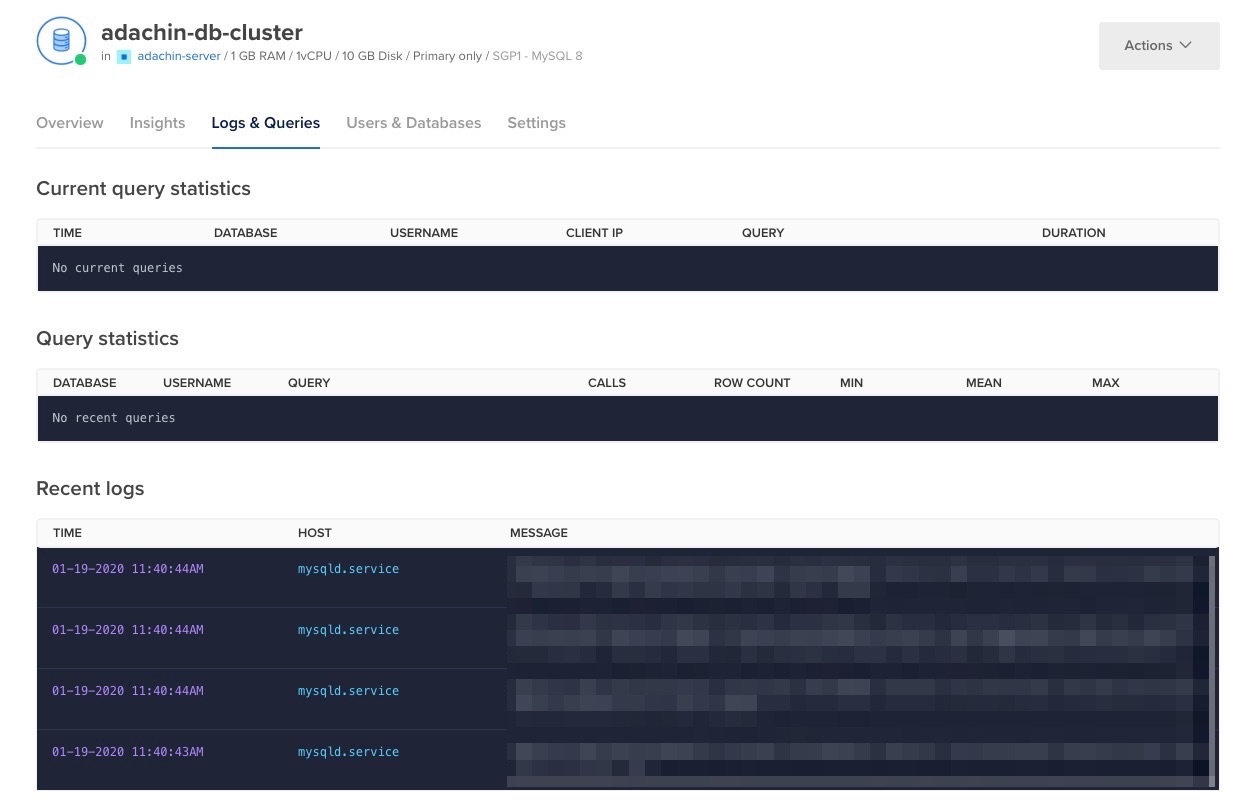Switch to the Insights tab
Image resolution: width=1257 pixels, height=808 pixels.
click(x=157, y=123)
